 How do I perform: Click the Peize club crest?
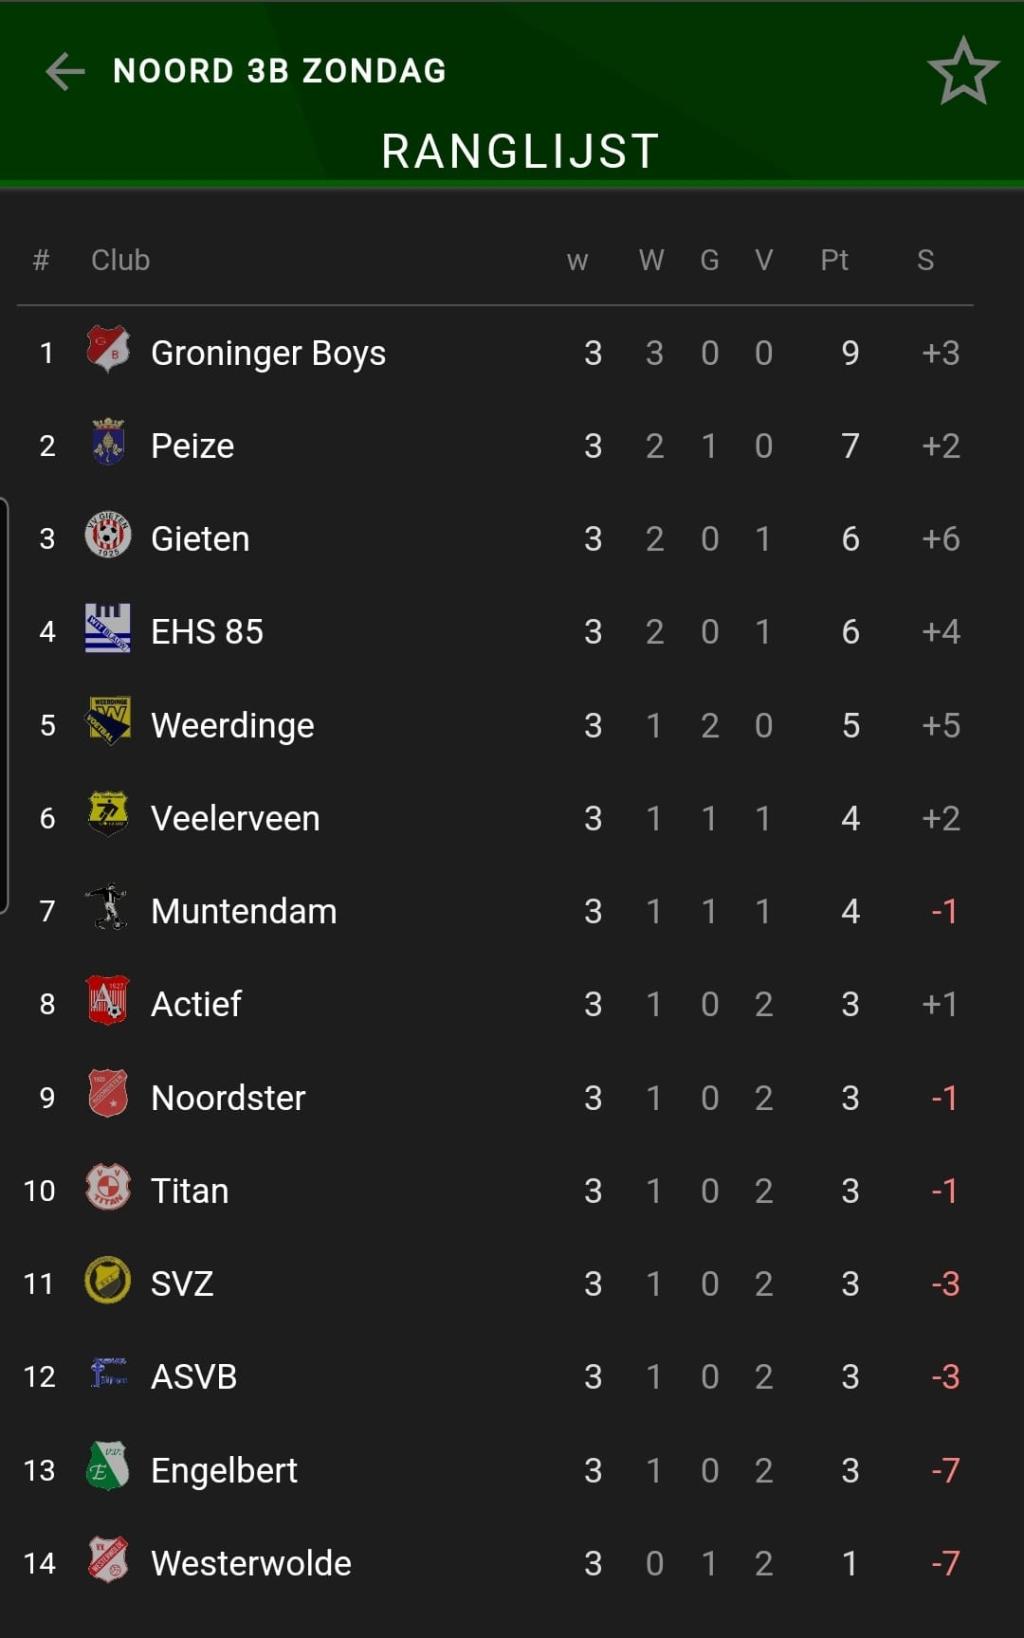[x=108, y=443]
